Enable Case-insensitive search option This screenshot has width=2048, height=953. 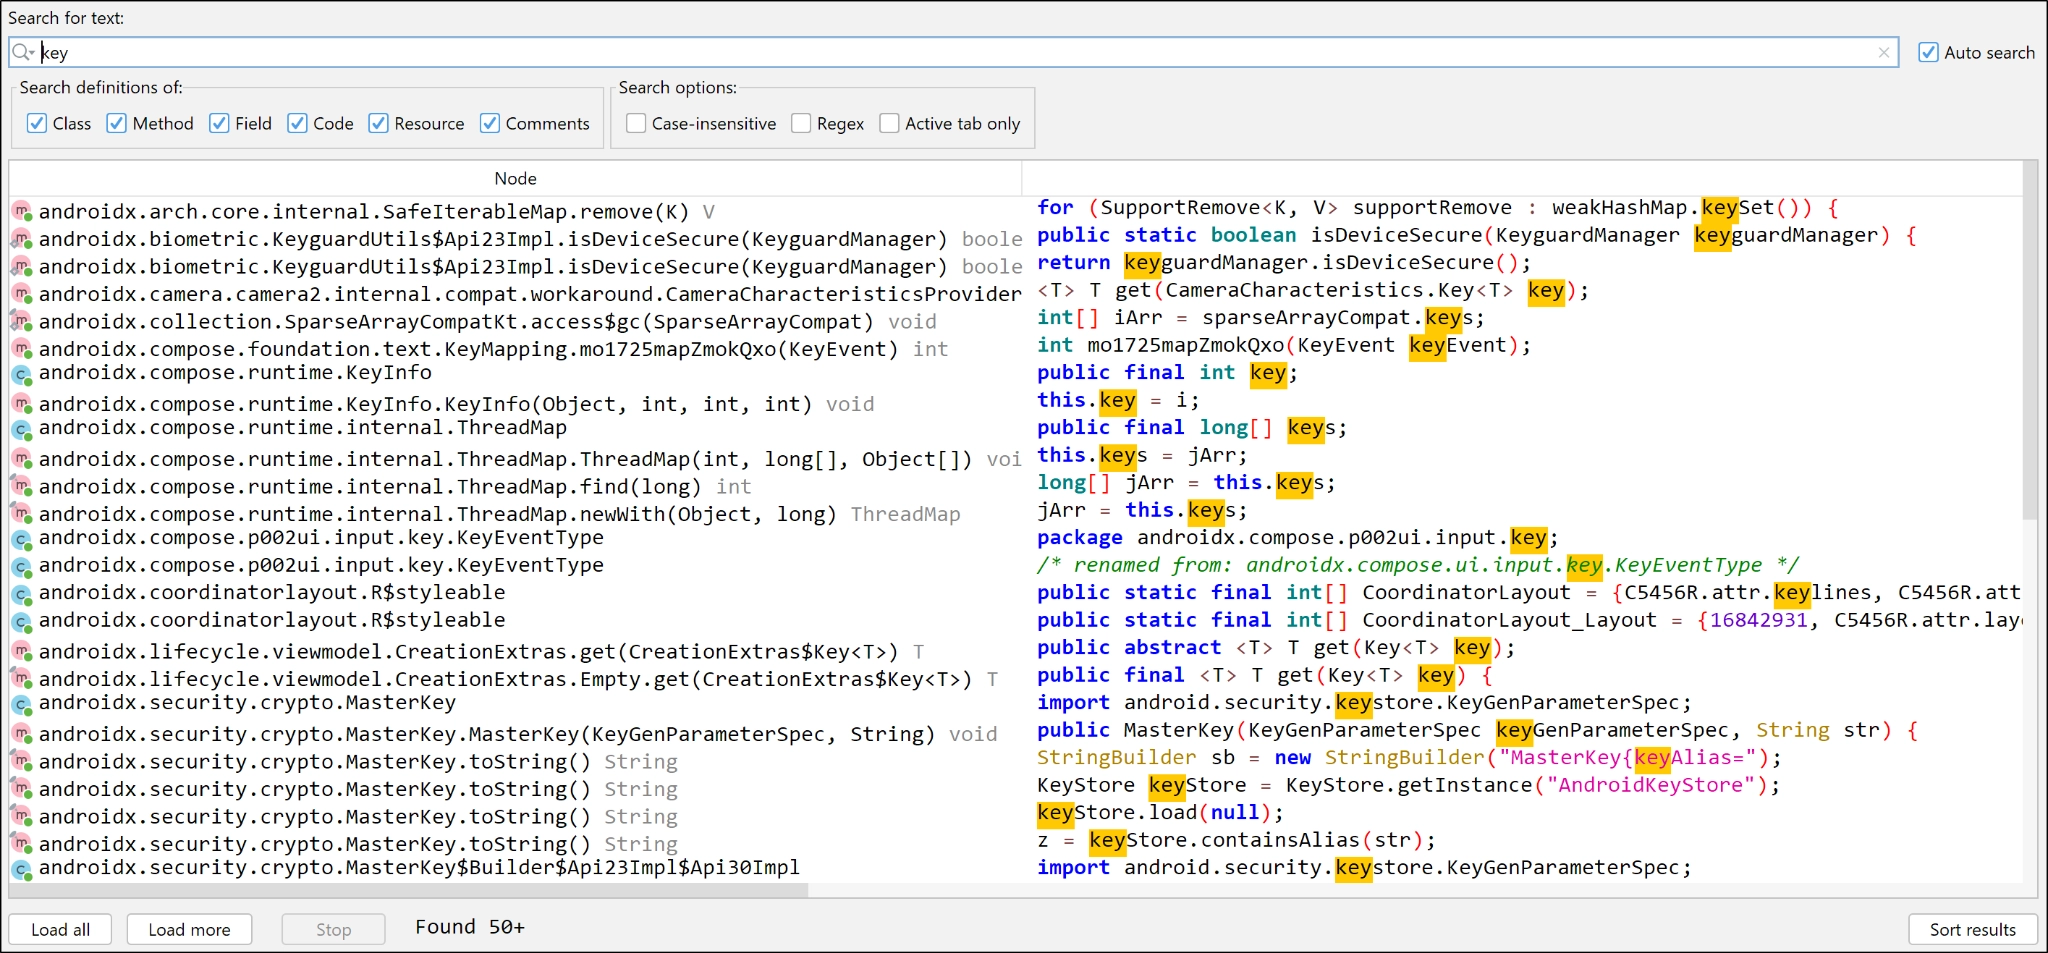(636, 123)
